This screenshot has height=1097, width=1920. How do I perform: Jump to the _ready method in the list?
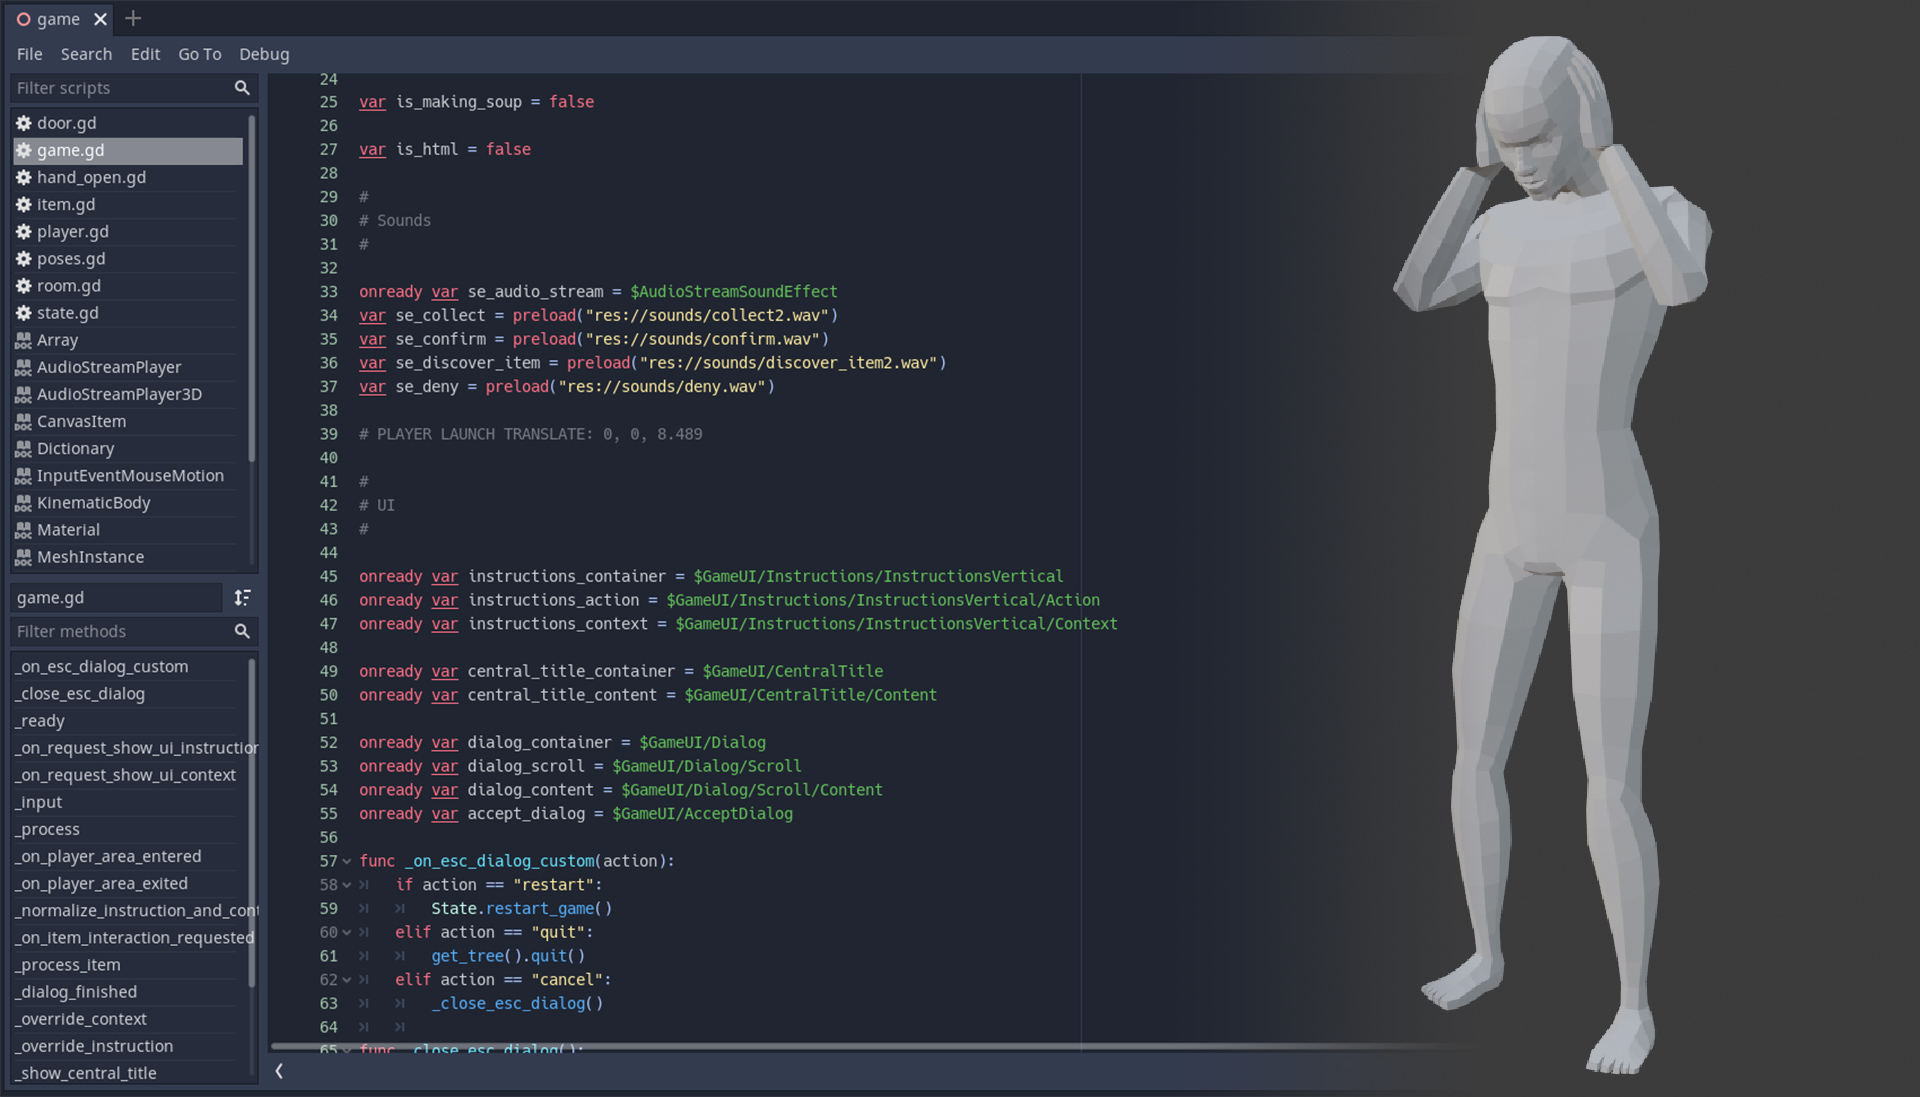(42, 720)
